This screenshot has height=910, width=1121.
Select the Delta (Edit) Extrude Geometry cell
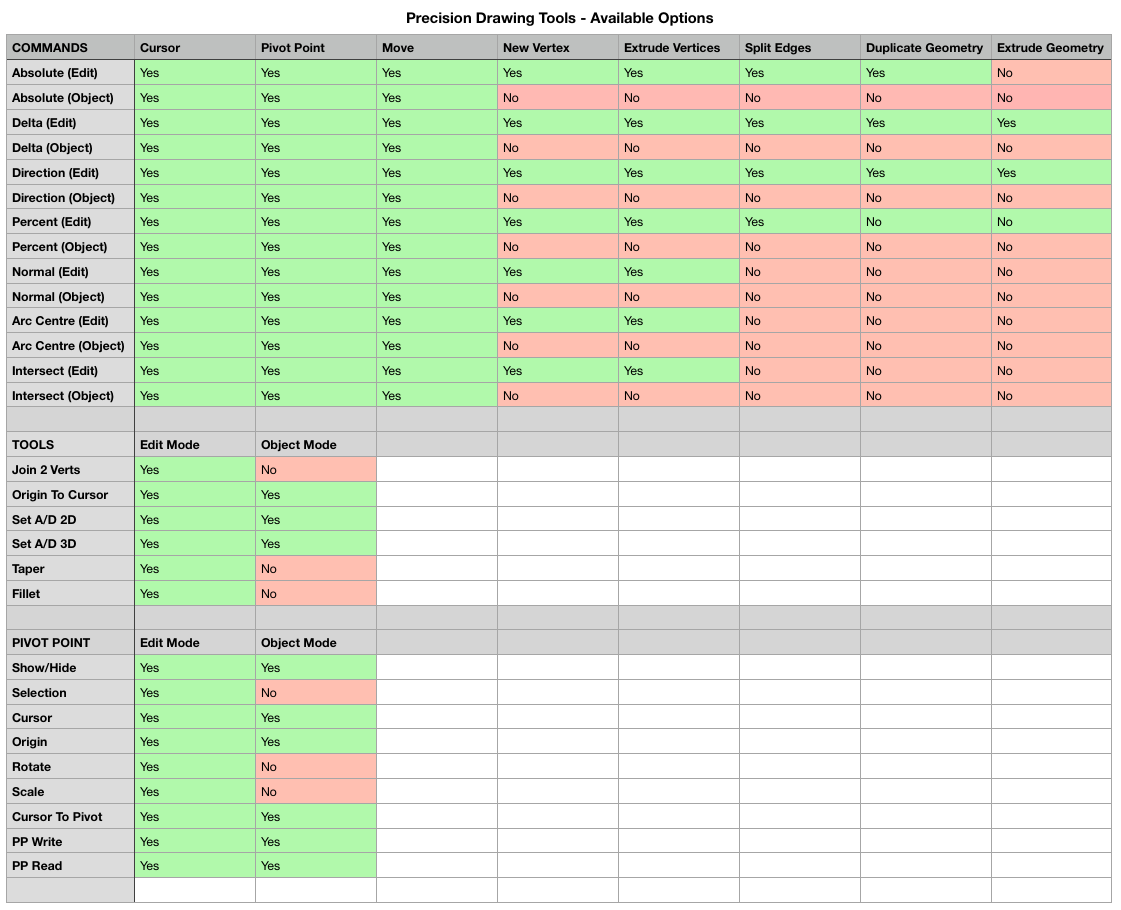[1051, 123]
